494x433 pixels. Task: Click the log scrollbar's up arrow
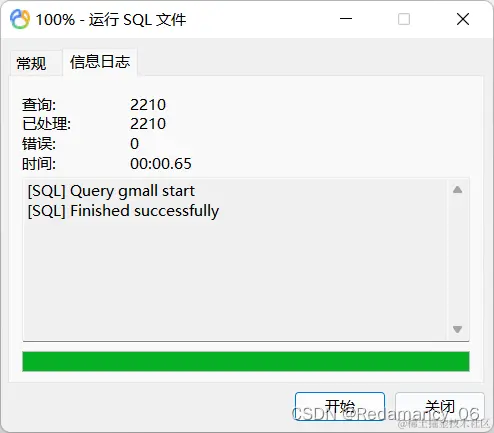457,190
